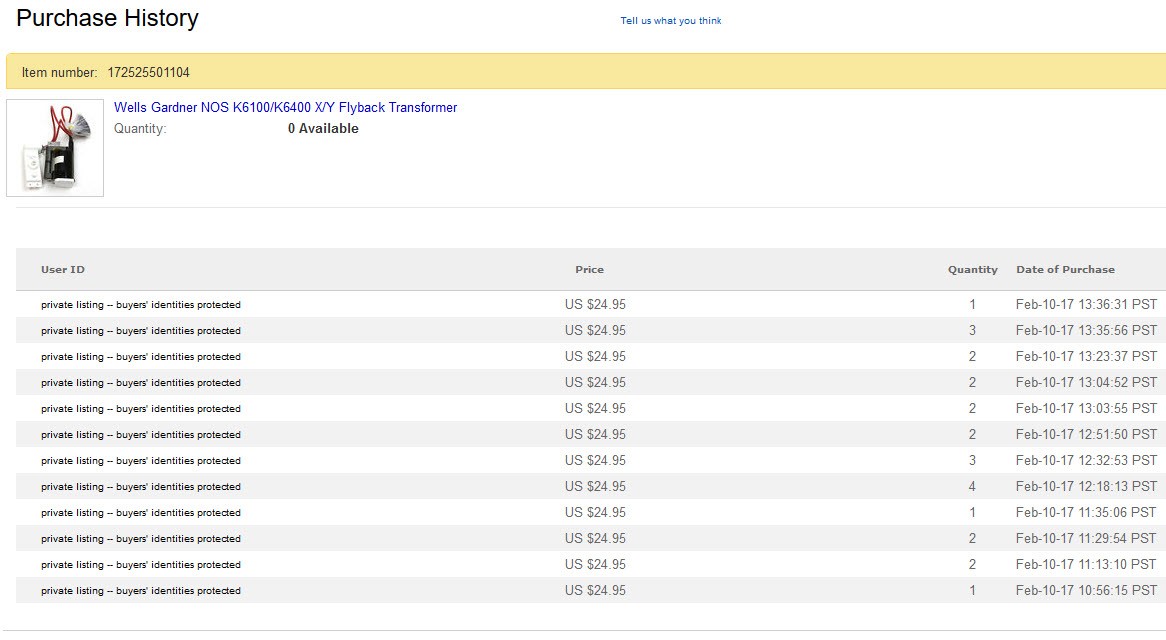This screenshot has width=1166, height=640.
Task: Select the purchase dated Feb-10-17 13:35:56 PST
Action: 1086,331
